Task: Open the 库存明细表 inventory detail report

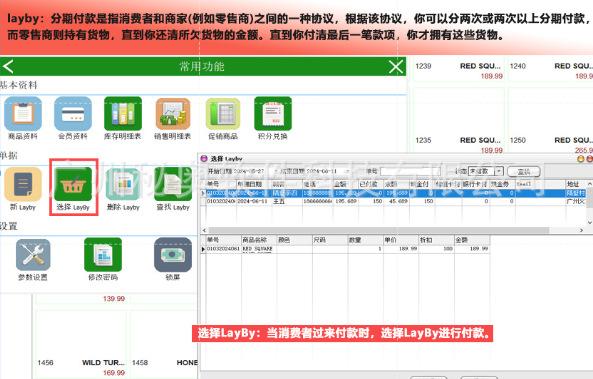Action: click(x=123, y=114)
